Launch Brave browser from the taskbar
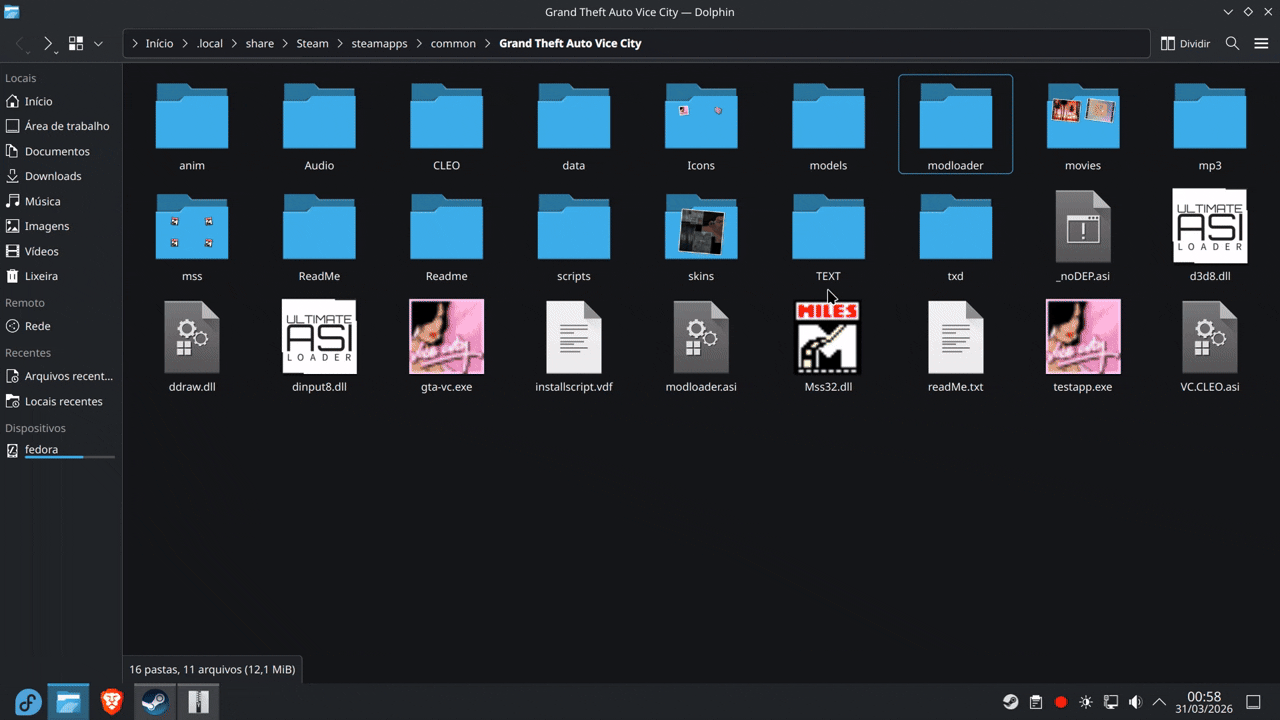This screenshot has width=1280, height=720. point(111,702)
